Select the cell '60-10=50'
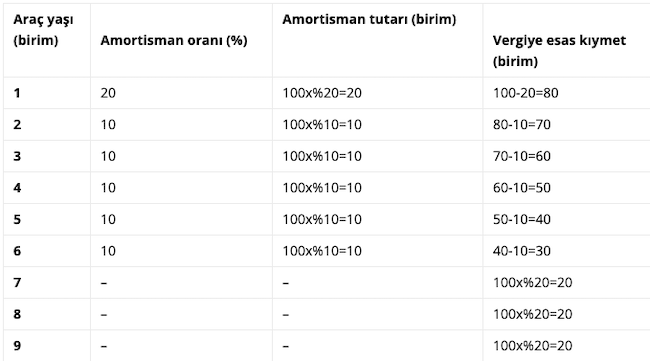The height and width of the screenshot is (361, 650). point(521,188)
